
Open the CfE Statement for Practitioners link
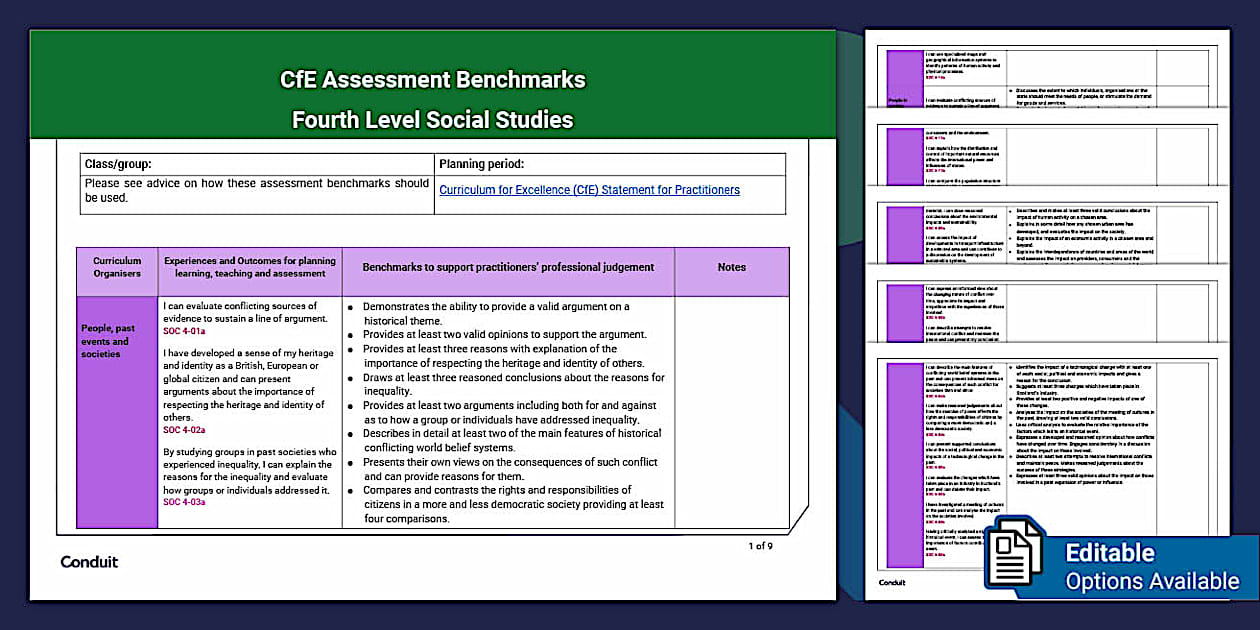click(589, 190)
